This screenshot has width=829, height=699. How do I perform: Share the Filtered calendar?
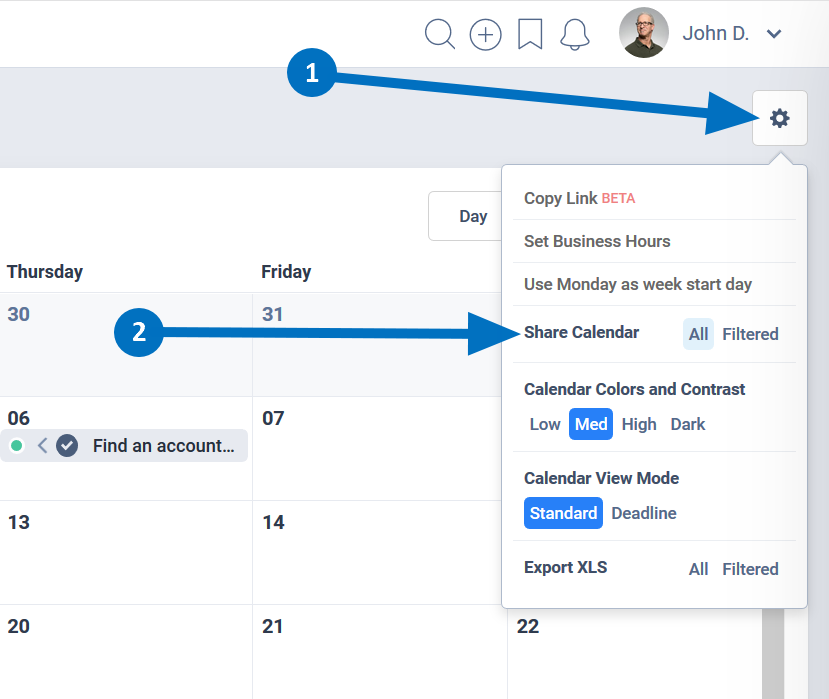tap(750, 334)
